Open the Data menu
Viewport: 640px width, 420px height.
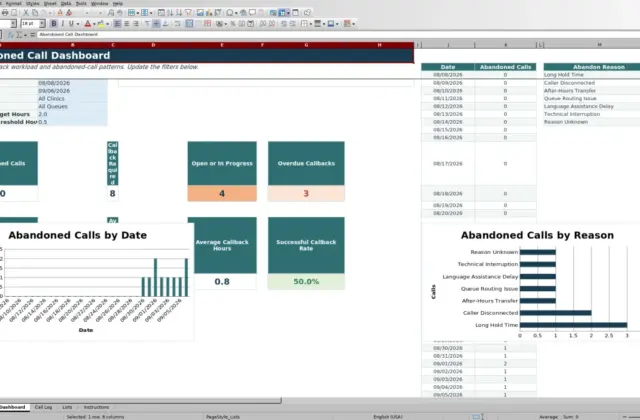pyautogui.click(x=66, y=3)
